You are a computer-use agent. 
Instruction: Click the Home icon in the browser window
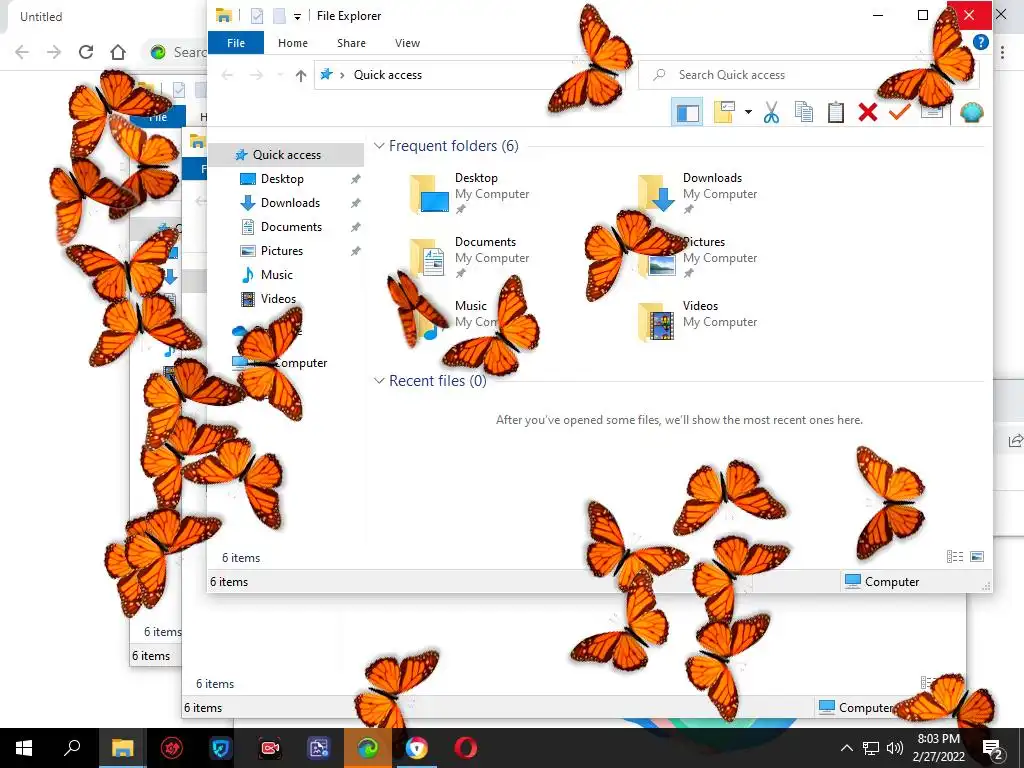pos(118,52)
